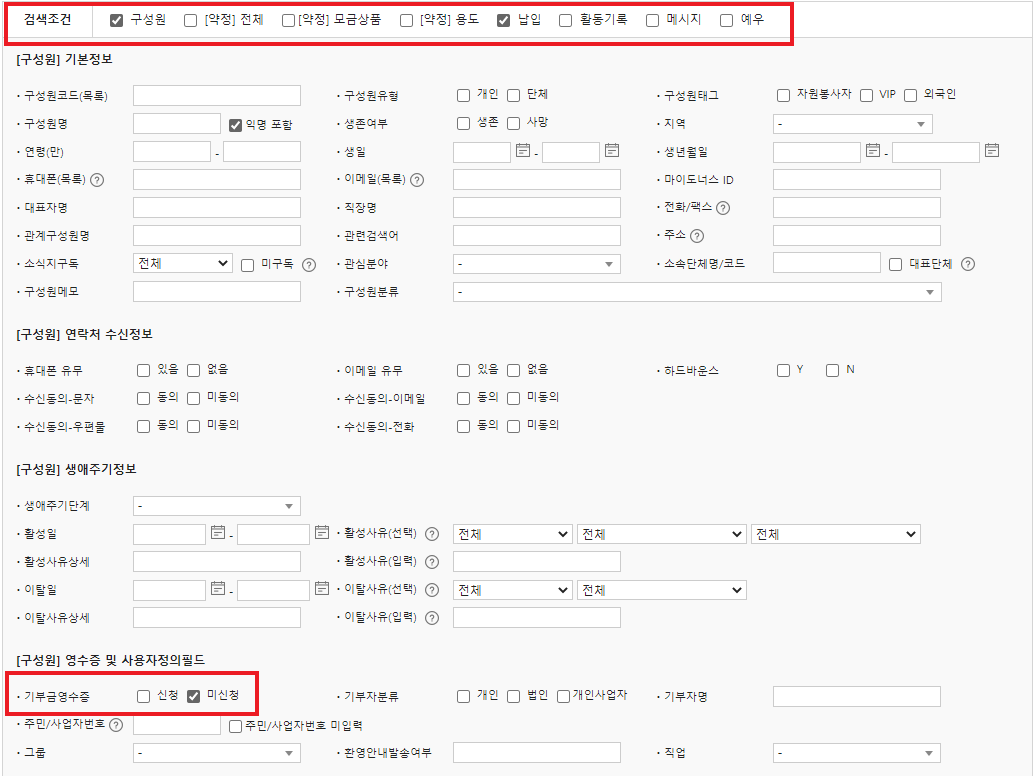Open calendar picker for 활성일 start date
Image resolution: width=1036 pixels, height=776 pixels.
tap(218, 533)
